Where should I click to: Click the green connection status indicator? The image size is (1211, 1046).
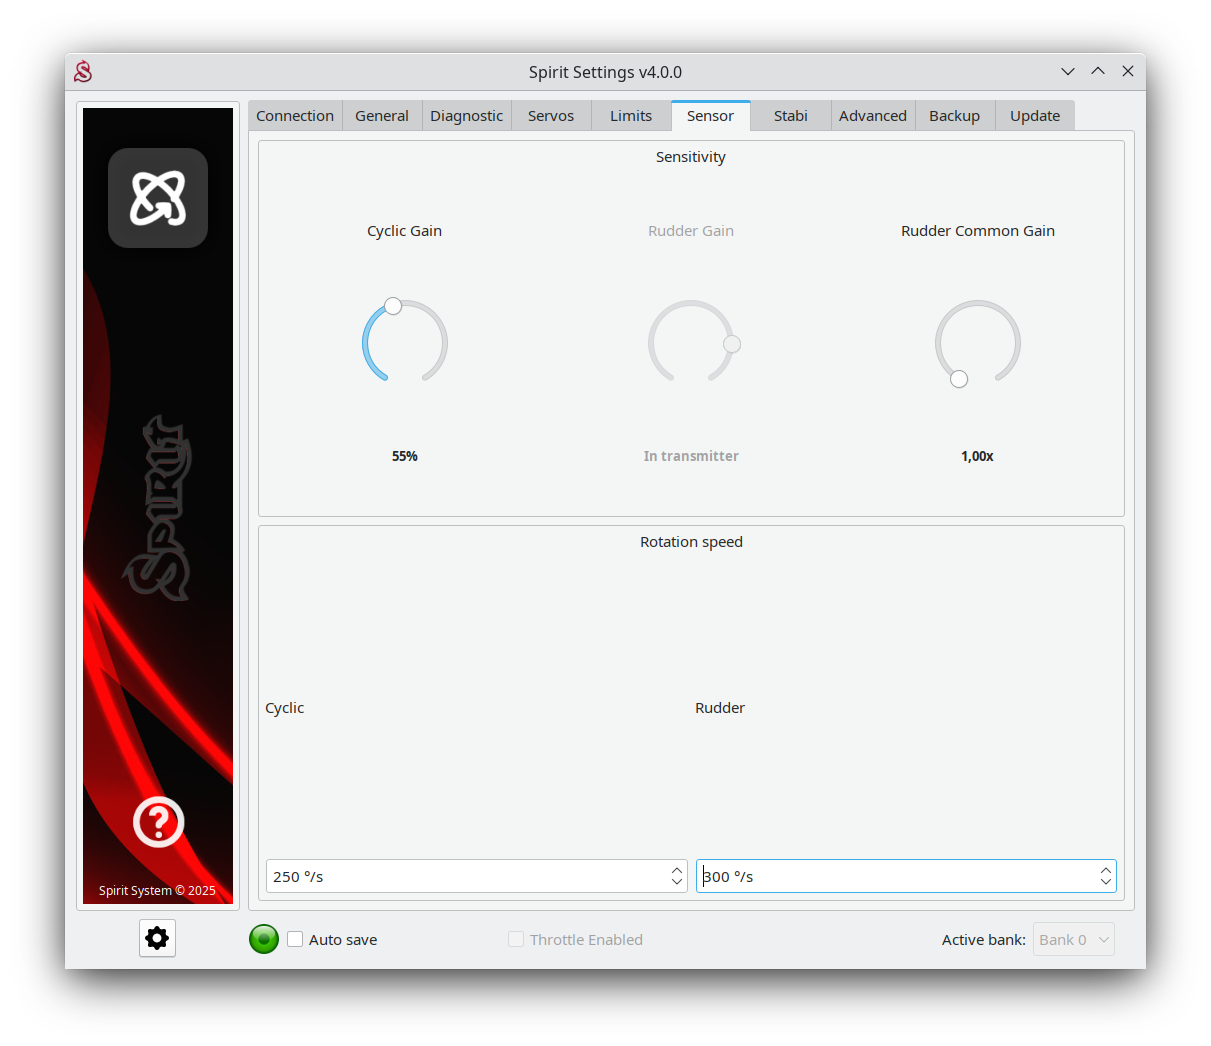pyautogui.click(x=264, y=939)
